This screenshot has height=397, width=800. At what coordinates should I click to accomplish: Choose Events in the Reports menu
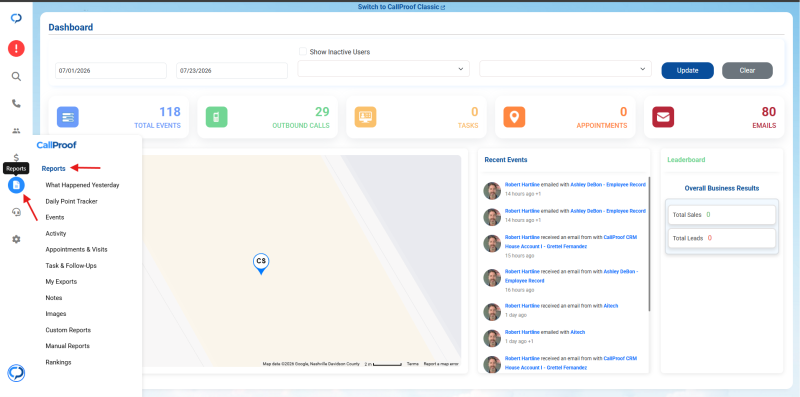pos(55,217)
